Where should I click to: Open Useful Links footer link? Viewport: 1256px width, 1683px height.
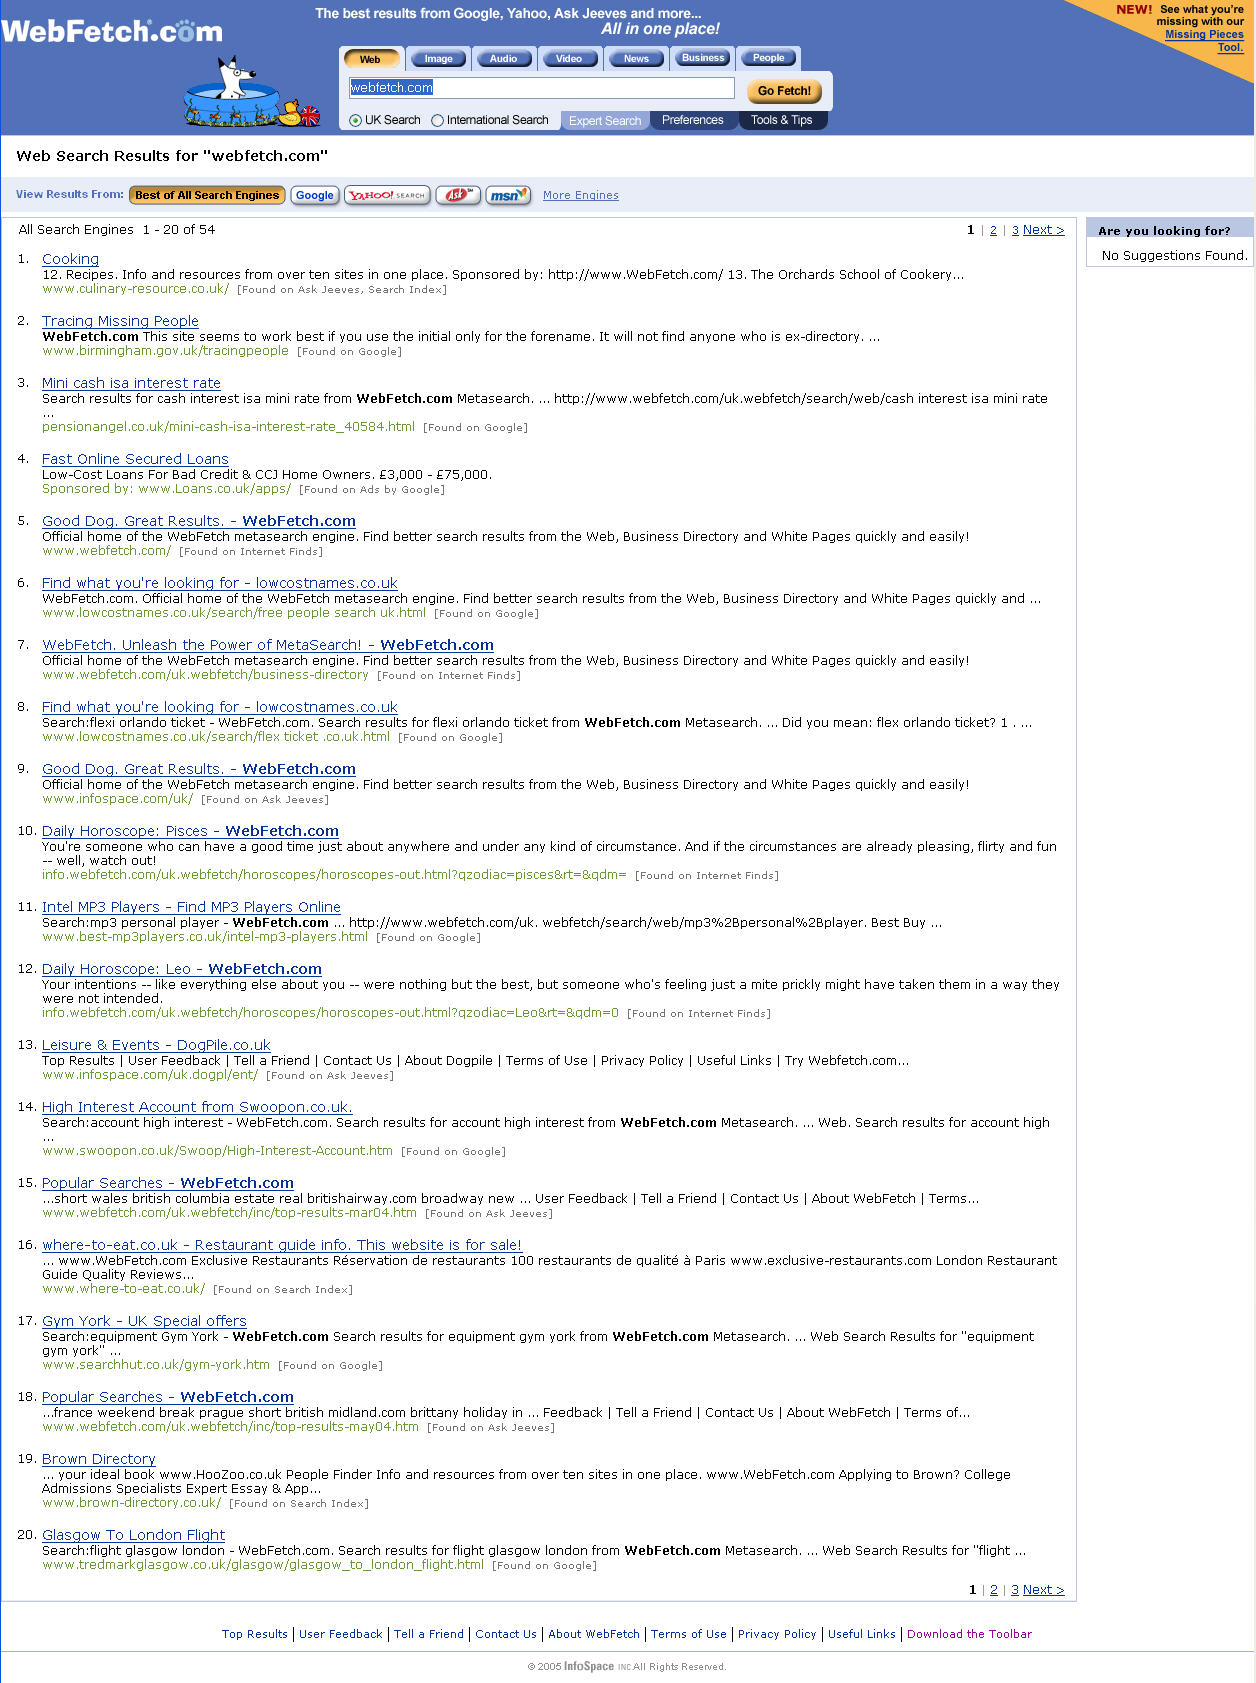tap(862, 1634)
